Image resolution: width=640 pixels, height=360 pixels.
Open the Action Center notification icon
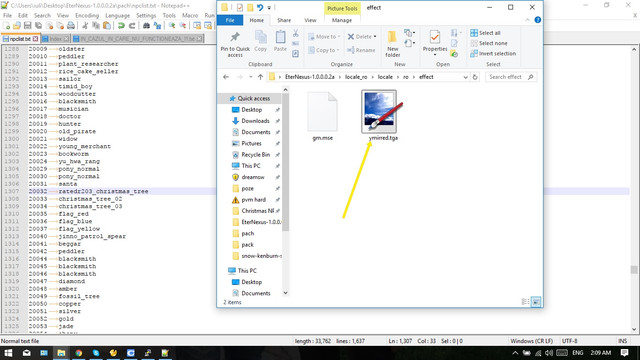[x=624, y=353]
